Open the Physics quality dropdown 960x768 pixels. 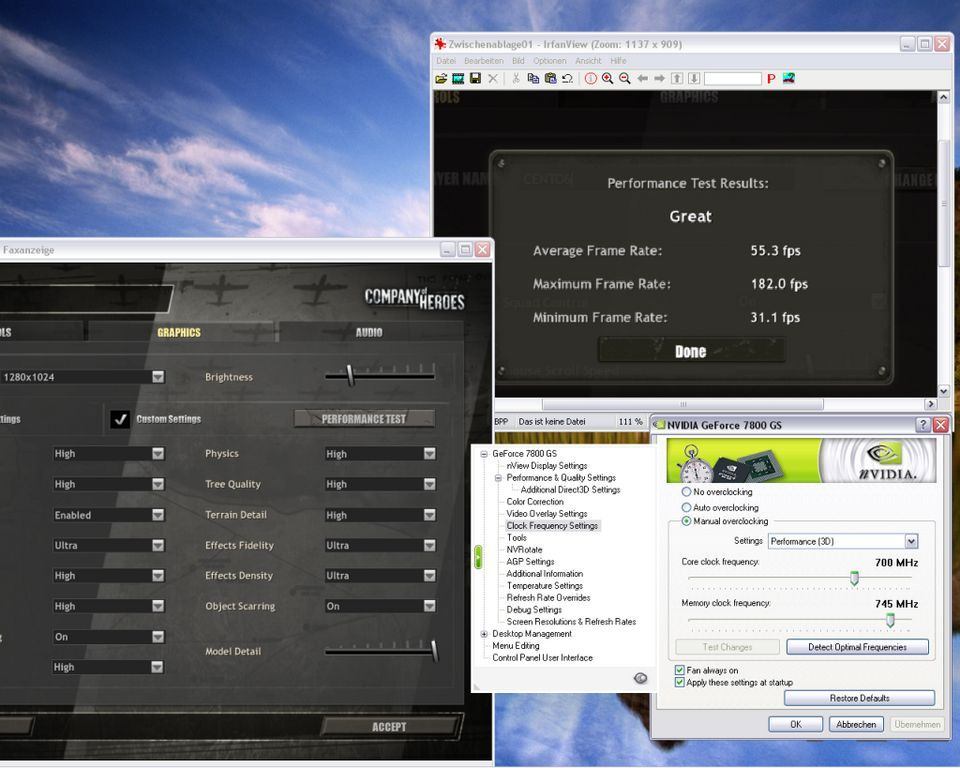click(x=430, y=453)
